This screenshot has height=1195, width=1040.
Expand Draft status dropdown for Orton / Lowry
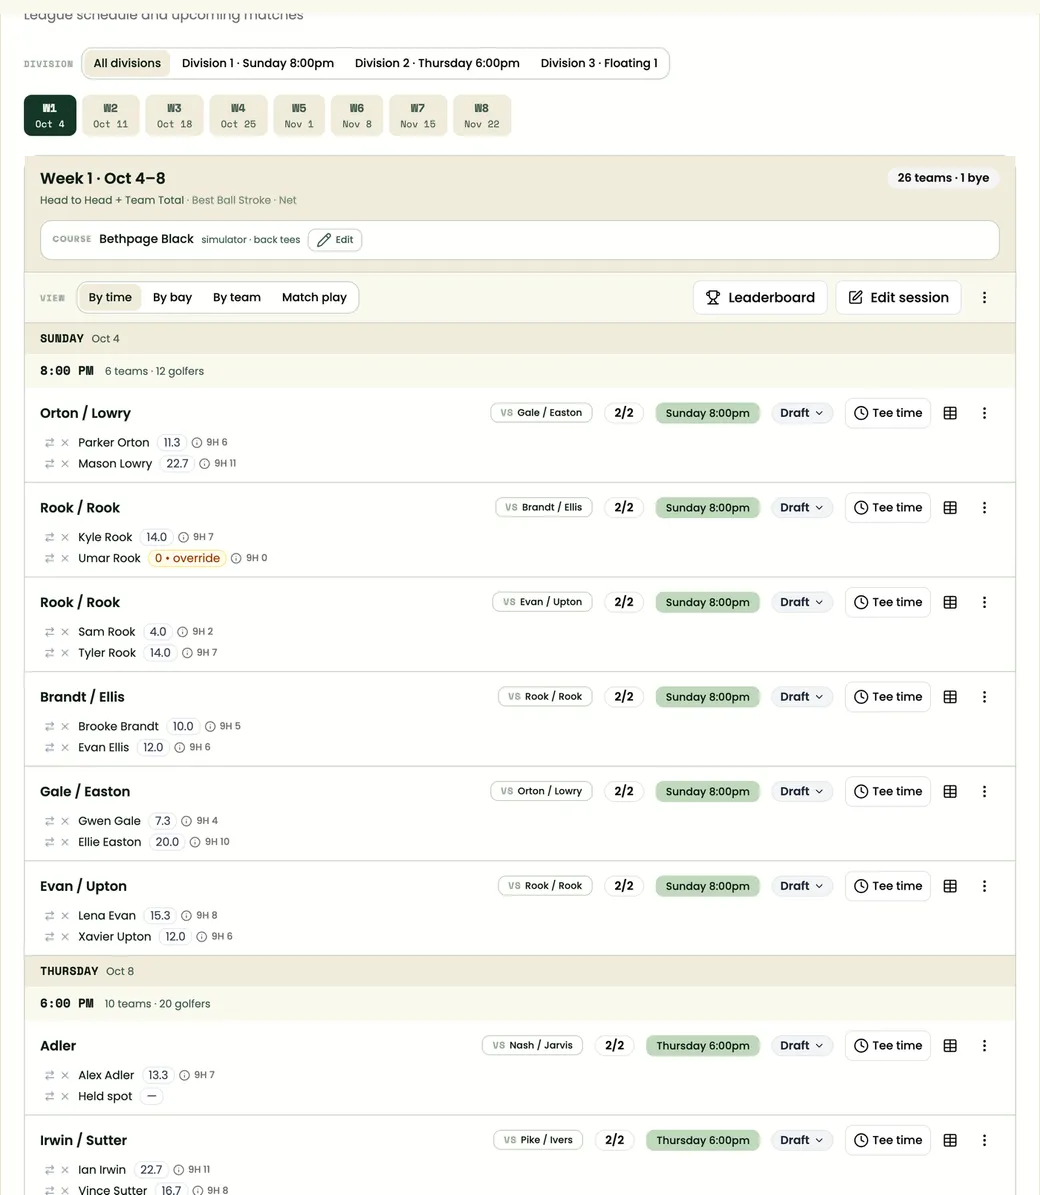(802, 413)
